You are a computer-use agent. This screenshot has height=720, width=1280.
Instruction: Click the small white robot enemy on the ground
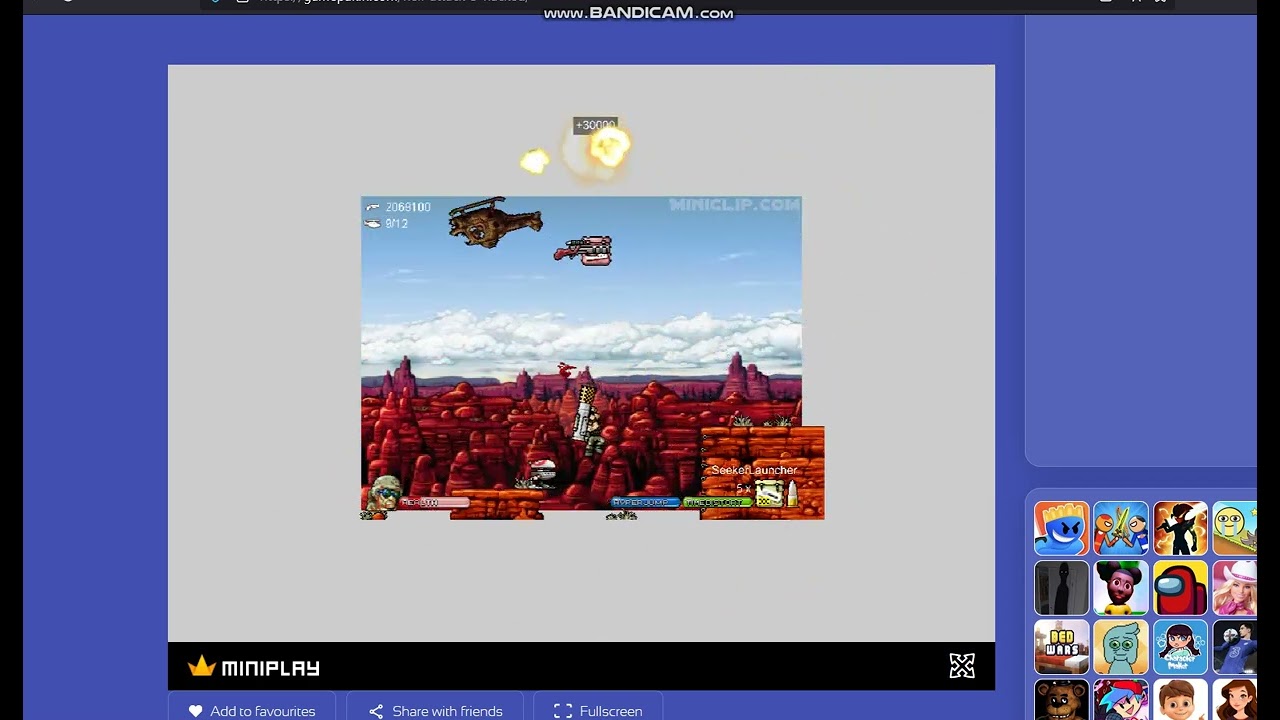(541, 472)
